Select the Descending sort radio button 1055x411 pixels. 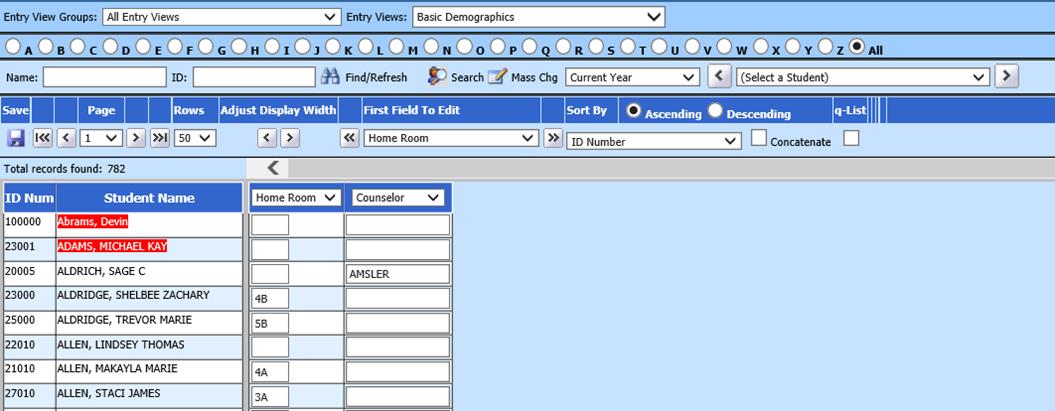(715, 112)
